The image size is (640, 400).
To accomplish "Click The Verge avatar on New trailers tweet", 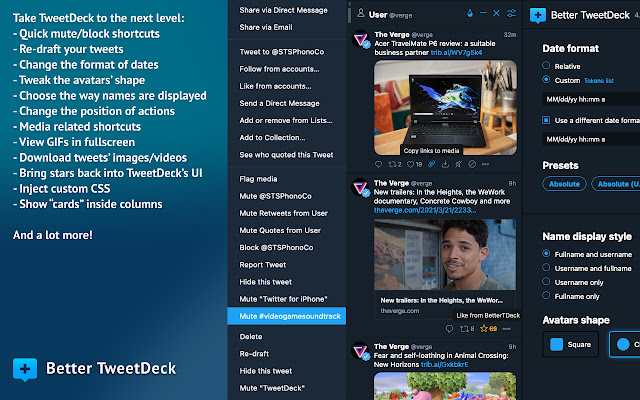I will pyautogui.click(x=361, y=188).
